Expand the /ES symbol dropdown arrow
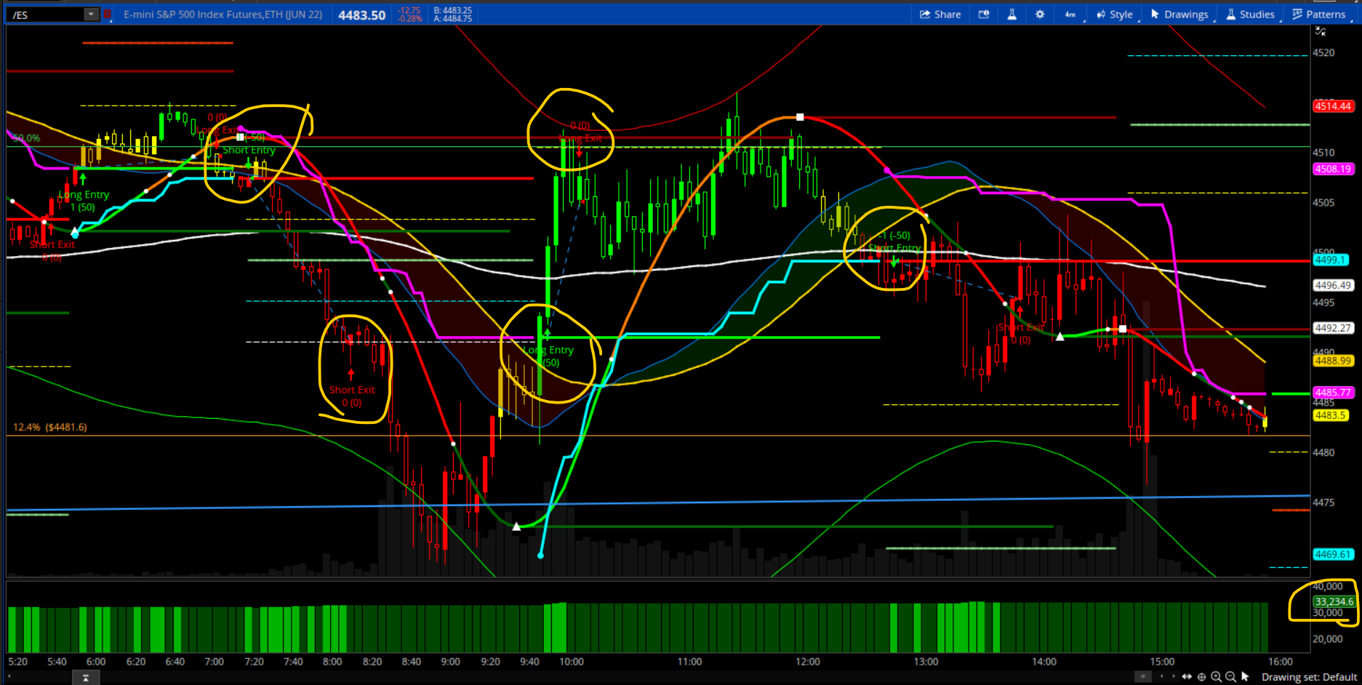 click(x=91, y=14)
